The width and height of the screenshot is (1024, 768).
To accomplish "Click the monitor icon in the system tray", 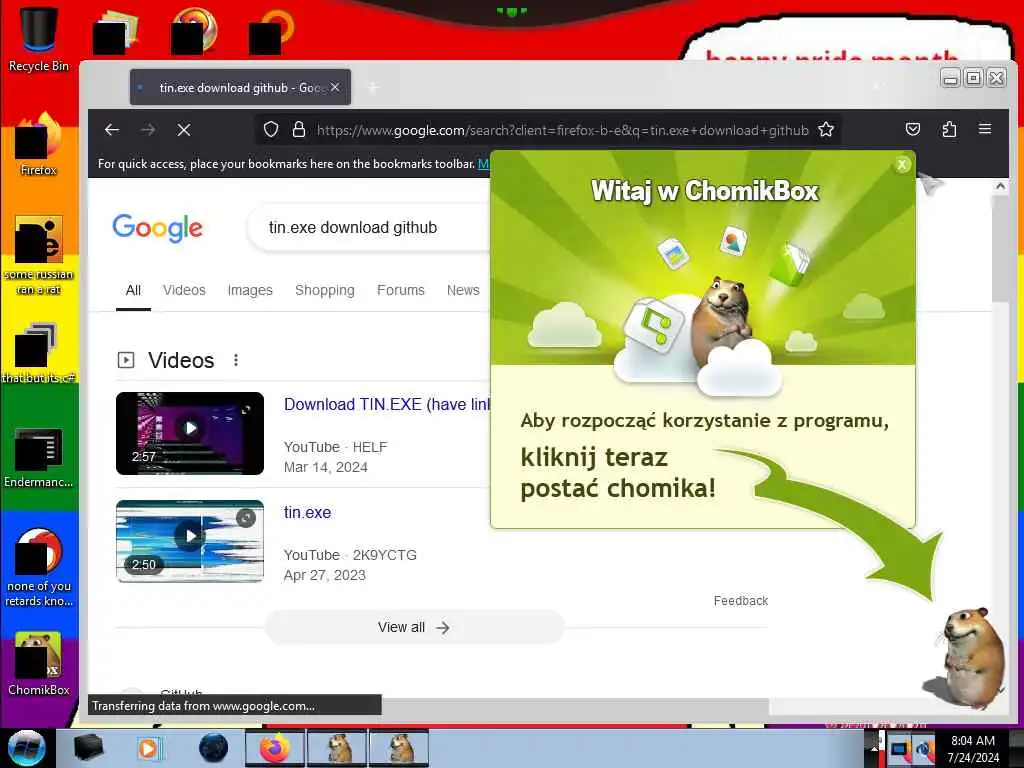I will coord(900,749).
